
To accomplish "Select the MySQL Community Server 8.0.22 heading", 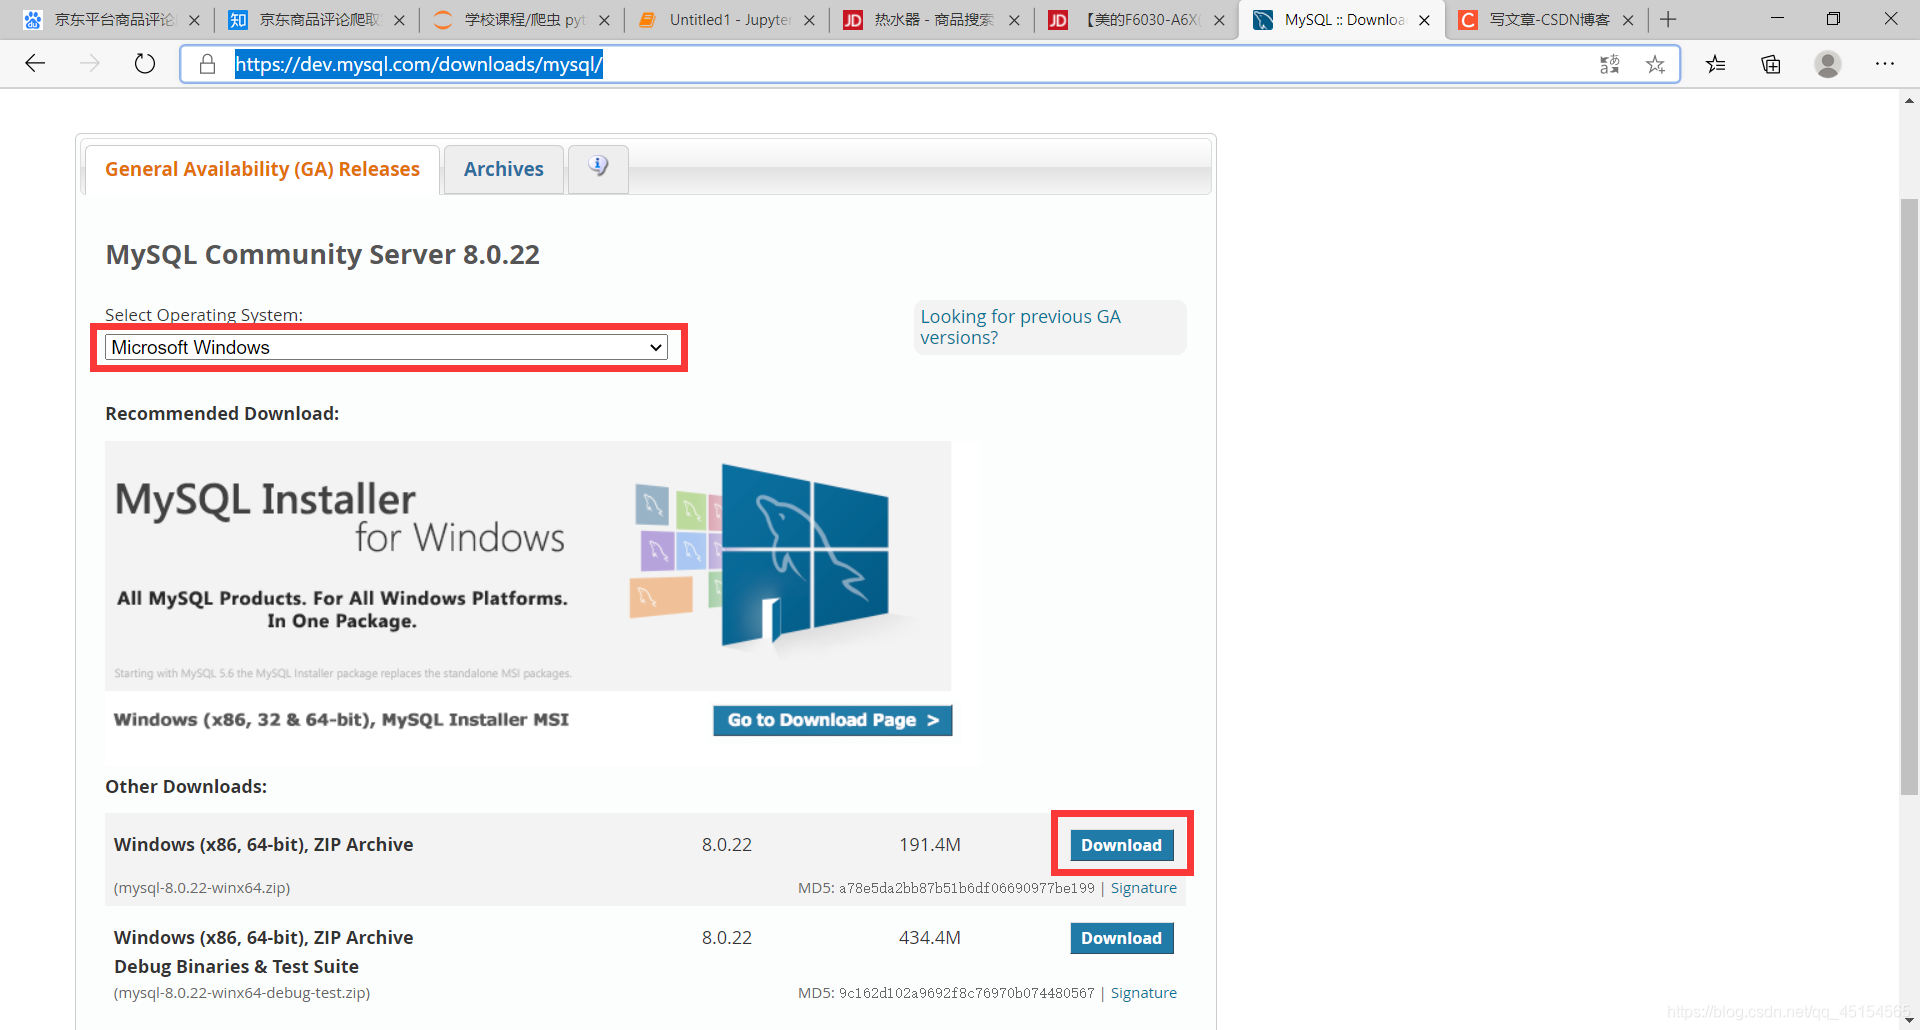I will (x=322, y=254).
